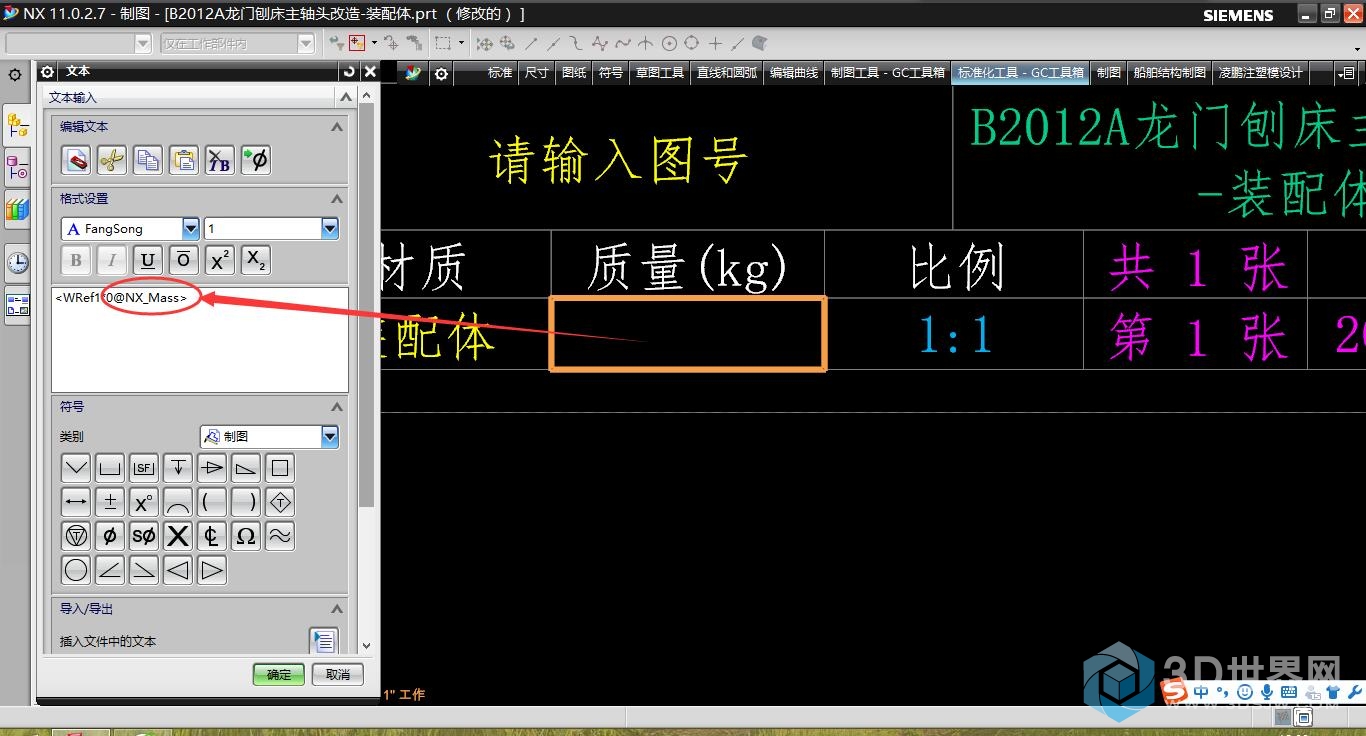Screen dimensions: 1366x736
Task: Toggle Overline formatting
Action: (x=184, y=261)
